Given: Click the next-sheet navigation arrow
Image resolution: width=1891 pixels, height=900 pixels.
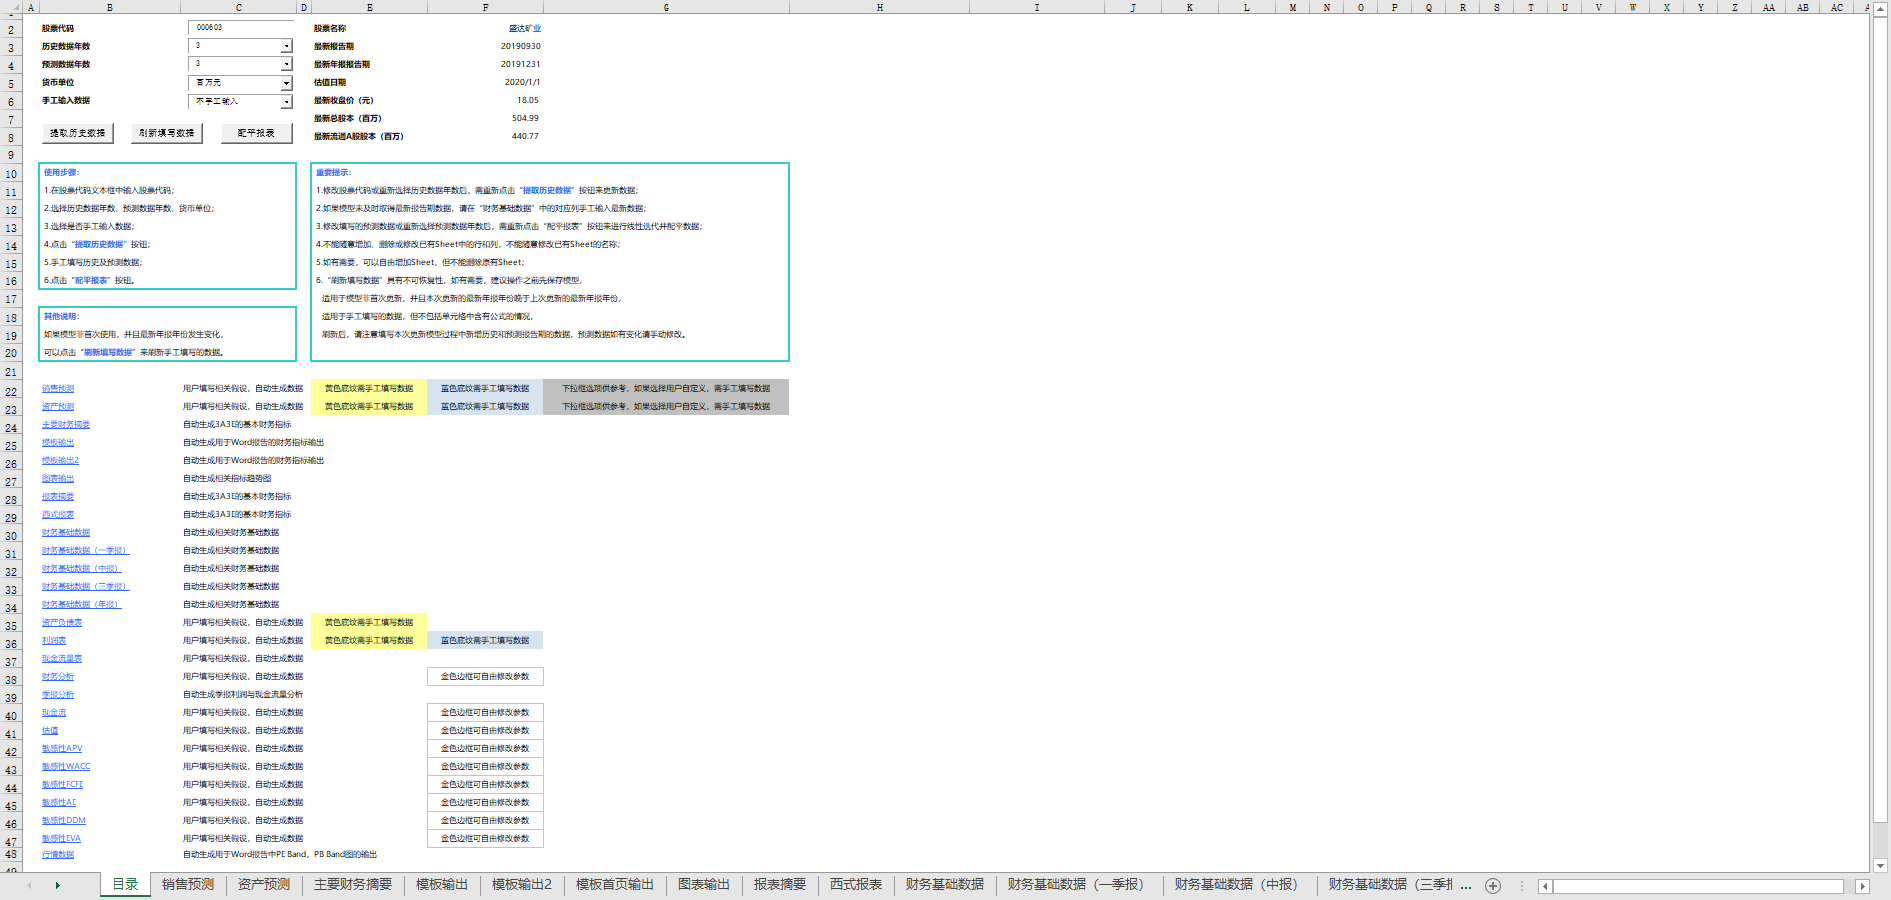Looking at the screenshot, I should (x=58, y=885).
